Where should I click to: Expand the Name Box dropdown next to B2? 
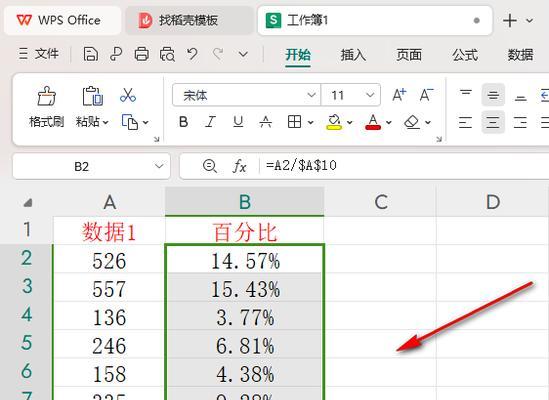pos(159,166)
